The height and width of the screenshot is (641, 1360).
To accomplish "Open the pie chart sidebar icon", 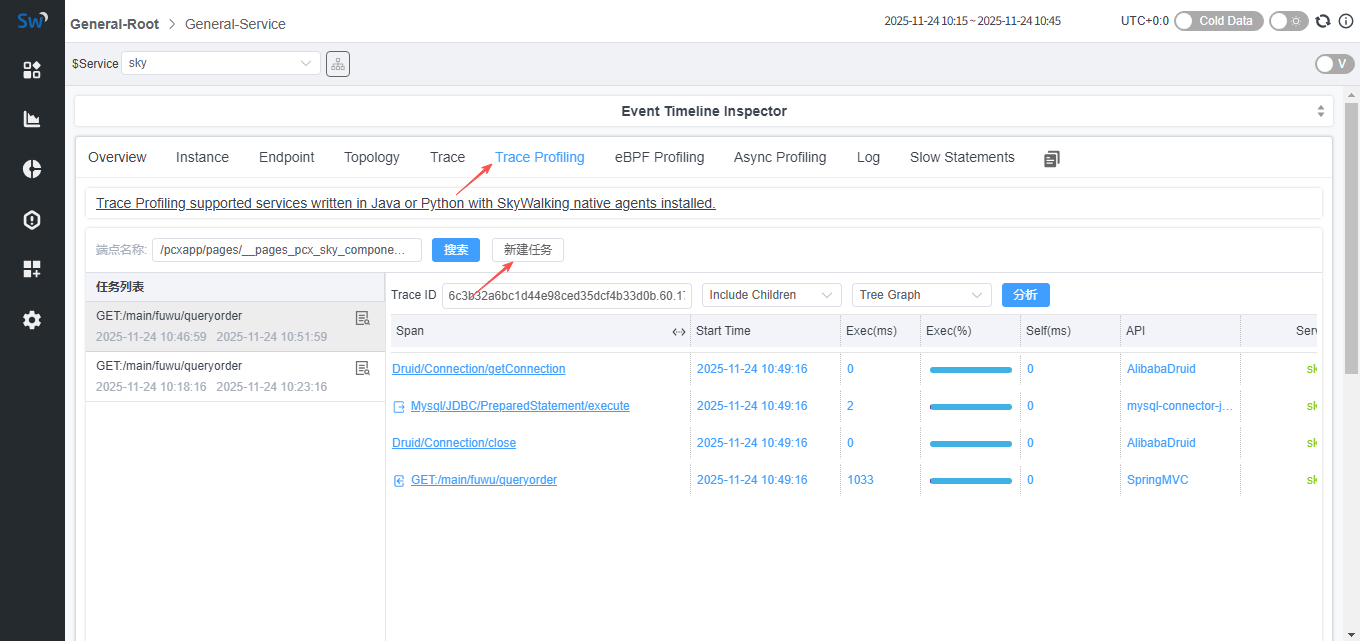I will point(32,169).
